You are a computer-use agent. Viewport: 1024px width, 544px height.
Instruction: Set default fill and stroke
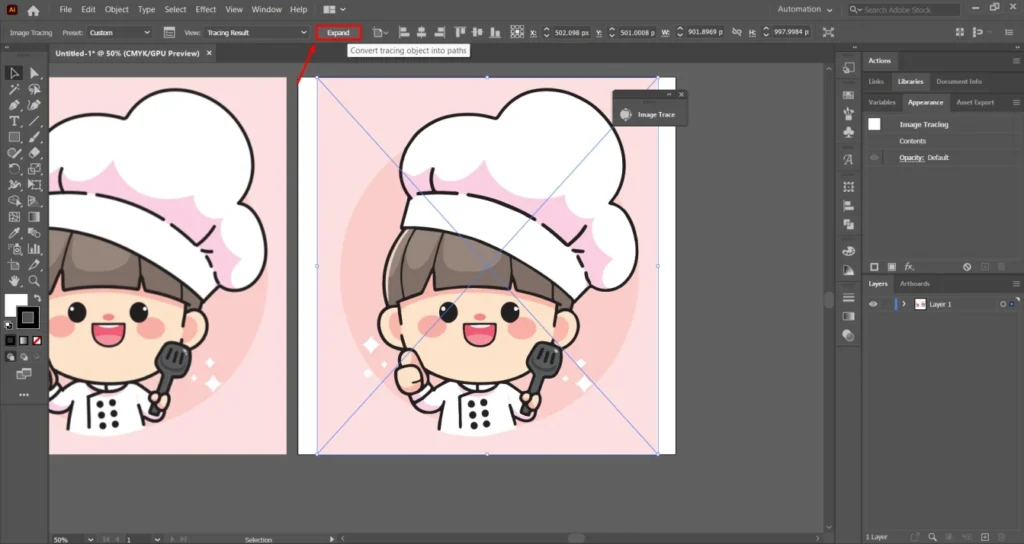(8, 325)
